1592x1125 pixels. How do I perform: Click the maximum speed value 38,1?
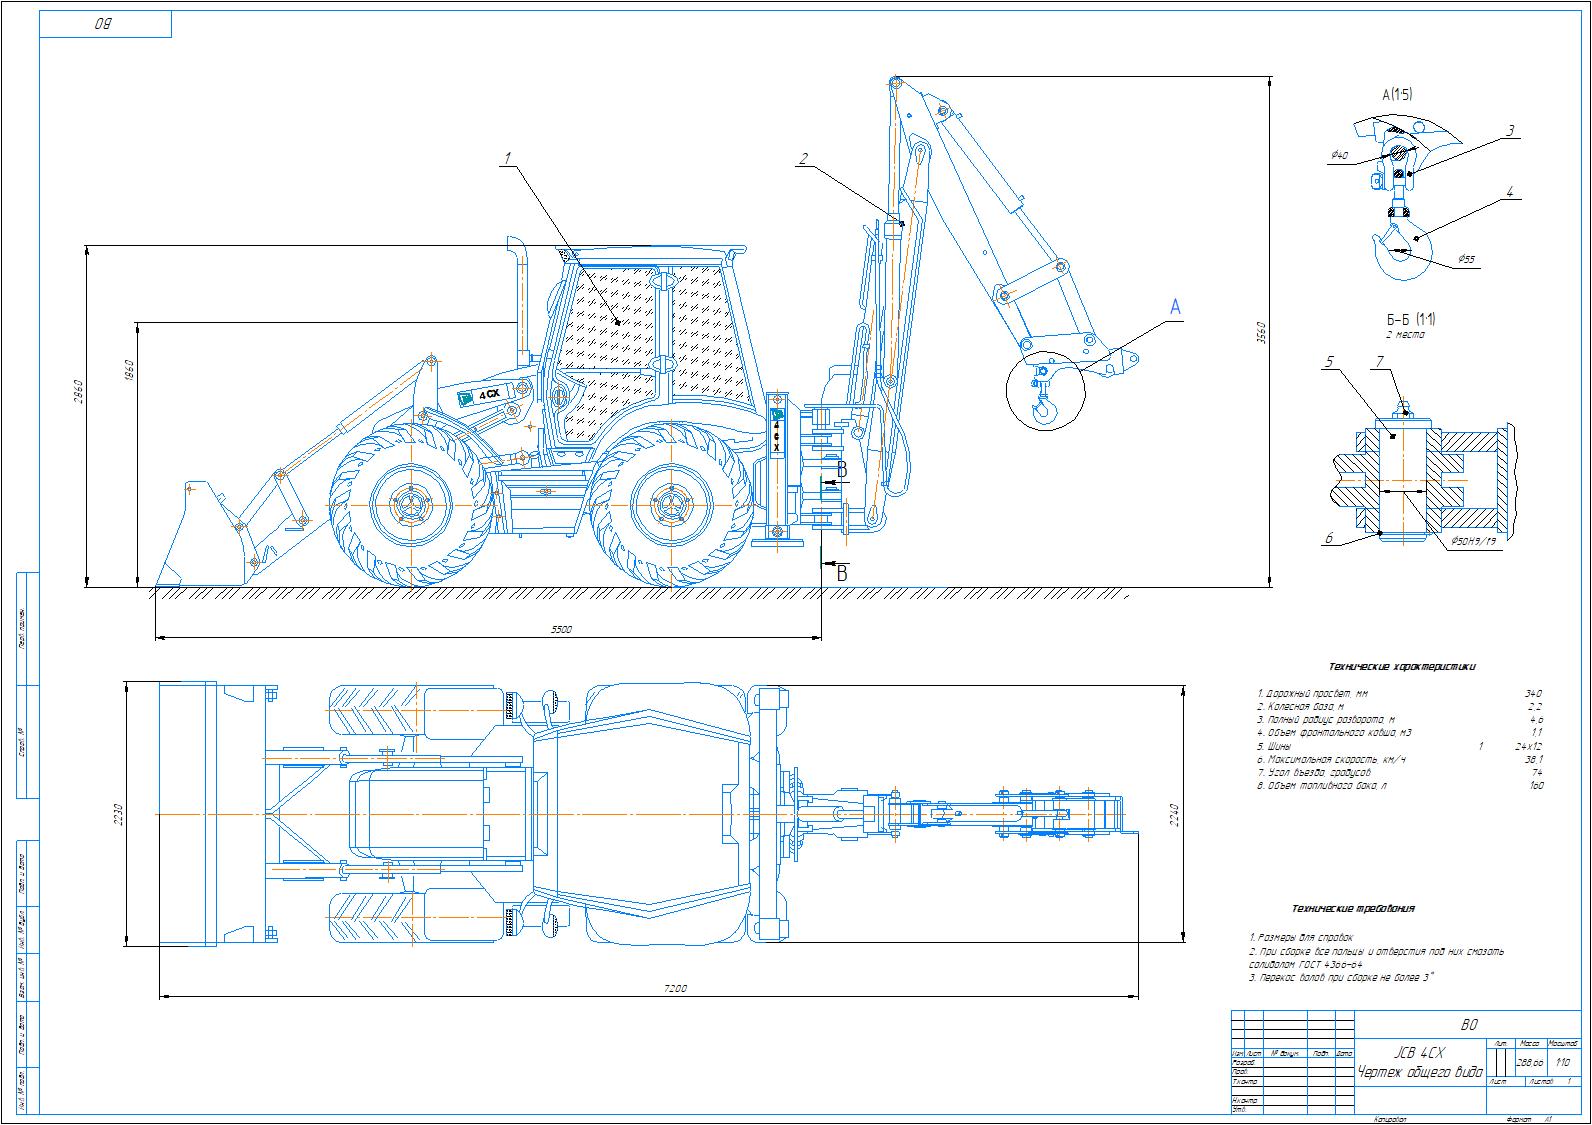[1534, 760]
